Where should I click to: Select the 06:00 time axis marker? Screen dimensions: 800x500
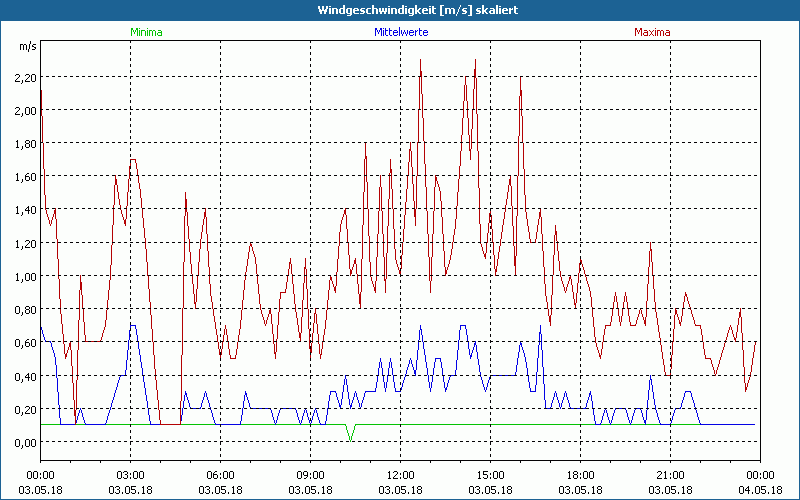click(x=220, y=474)
